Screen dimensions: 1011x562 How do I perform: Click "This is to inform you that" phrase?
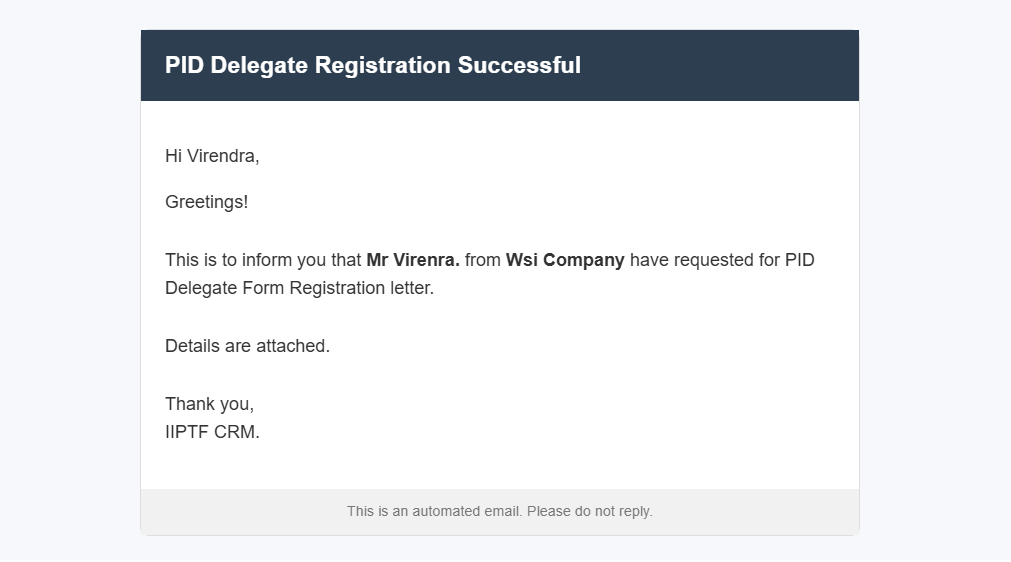point(263,260)
